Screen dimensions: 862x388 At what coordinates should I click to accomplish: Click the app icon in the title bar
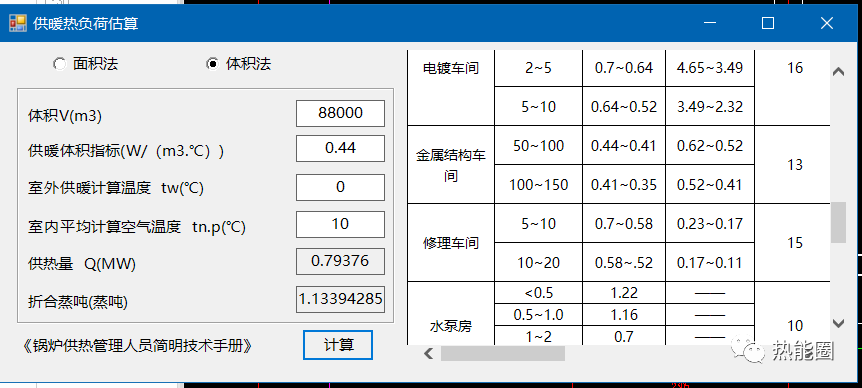[x=18, y=23]
